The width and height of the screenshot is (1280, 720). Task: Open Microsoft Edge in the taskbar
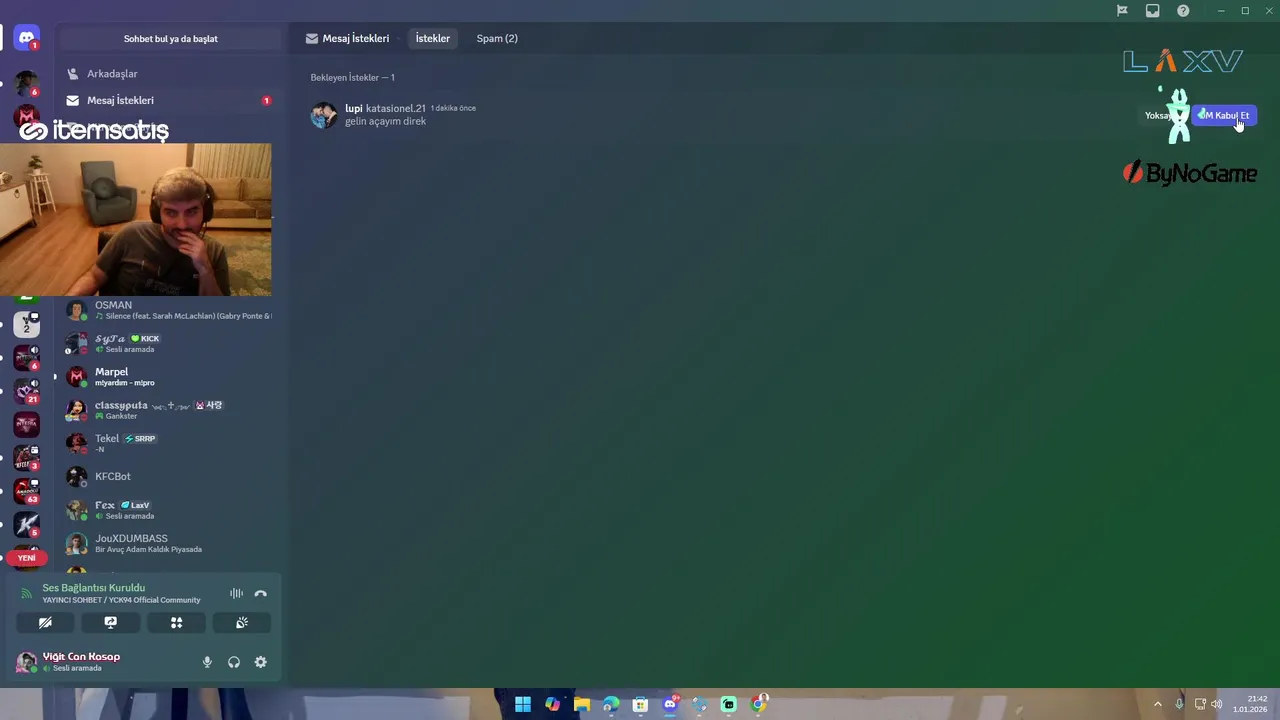click(611, 704)
